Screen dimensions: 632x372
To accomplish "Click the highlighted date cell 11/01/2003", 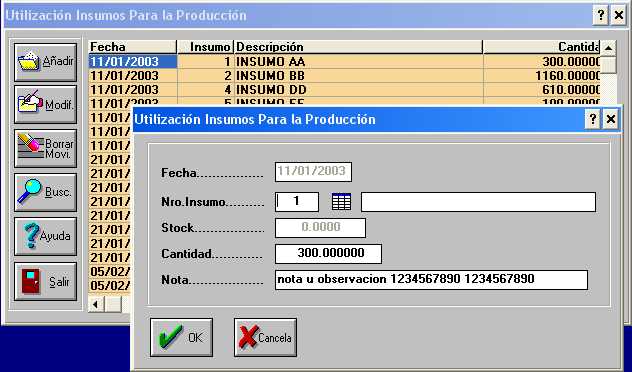I will tap(133, 62).
